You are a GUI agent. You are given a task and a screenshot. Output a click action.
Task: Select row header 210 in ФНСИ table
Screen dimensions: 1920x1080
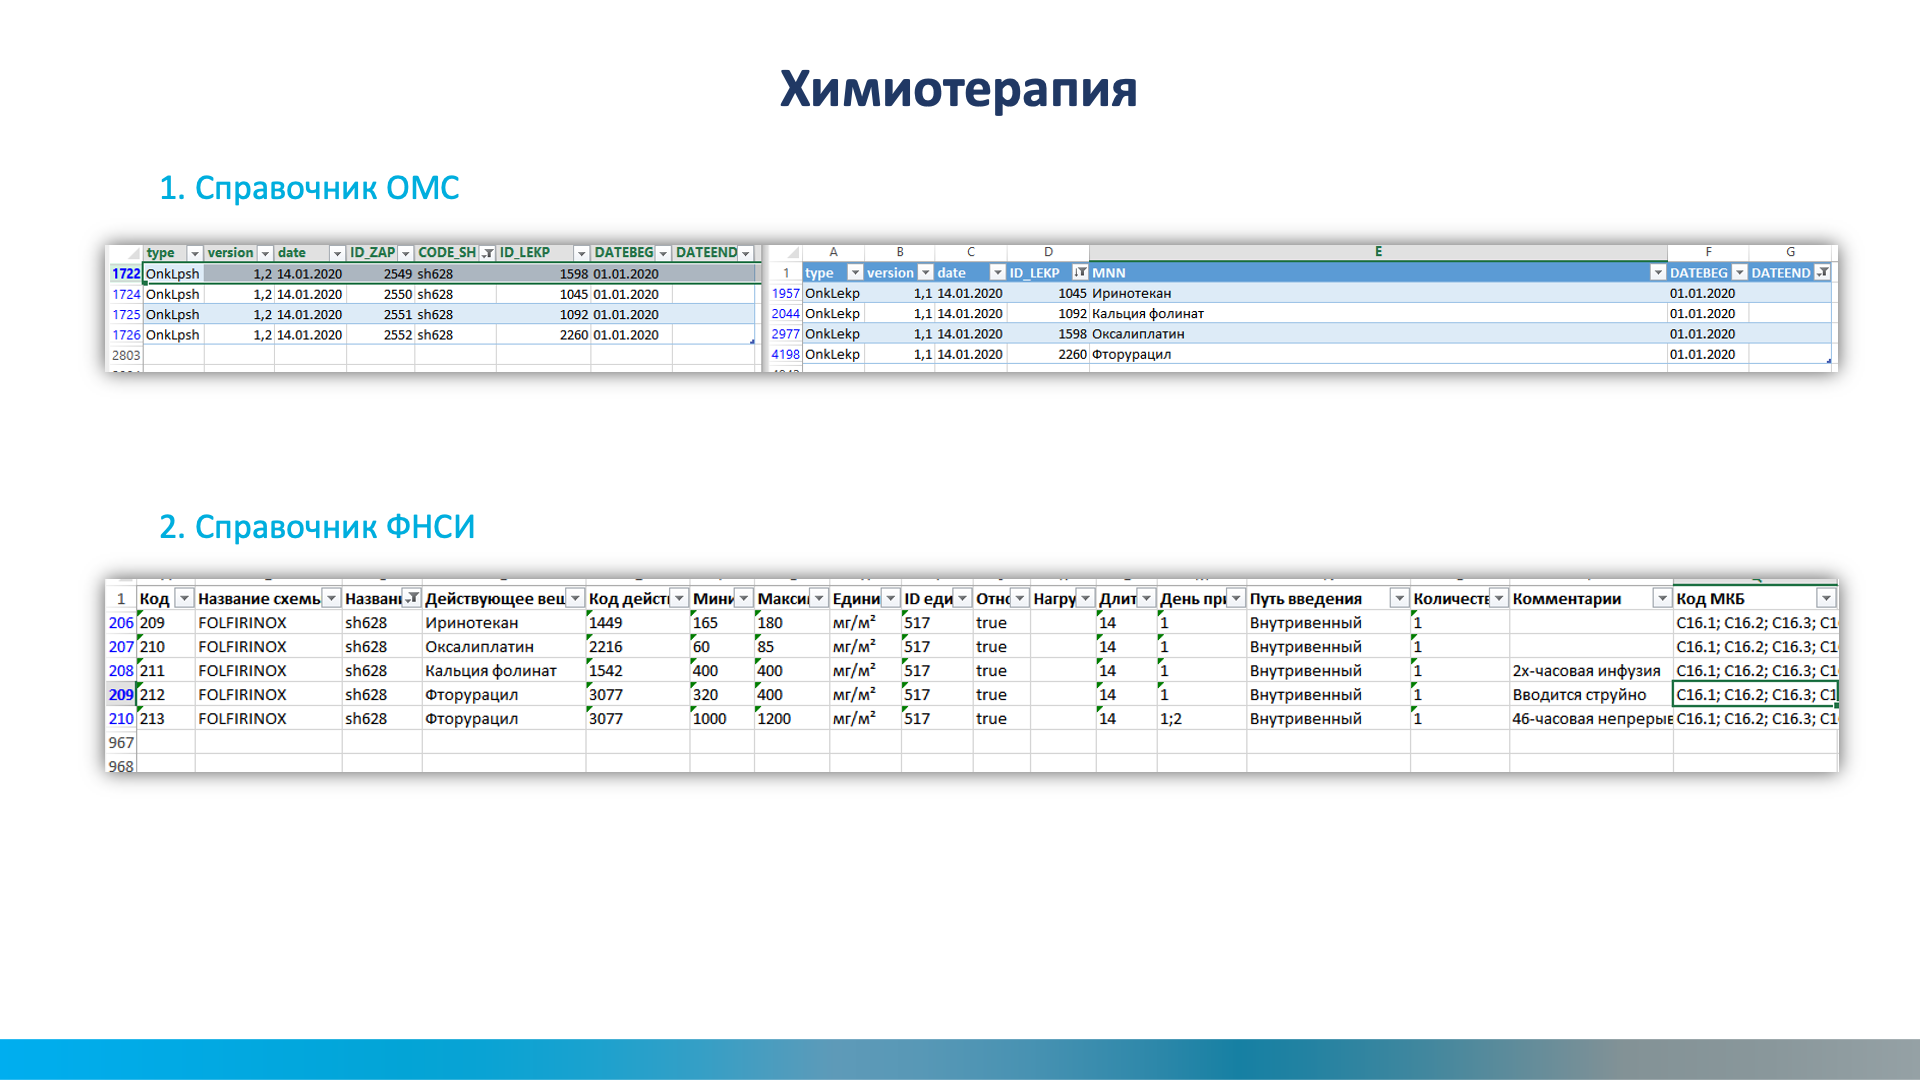pos(121,719)
